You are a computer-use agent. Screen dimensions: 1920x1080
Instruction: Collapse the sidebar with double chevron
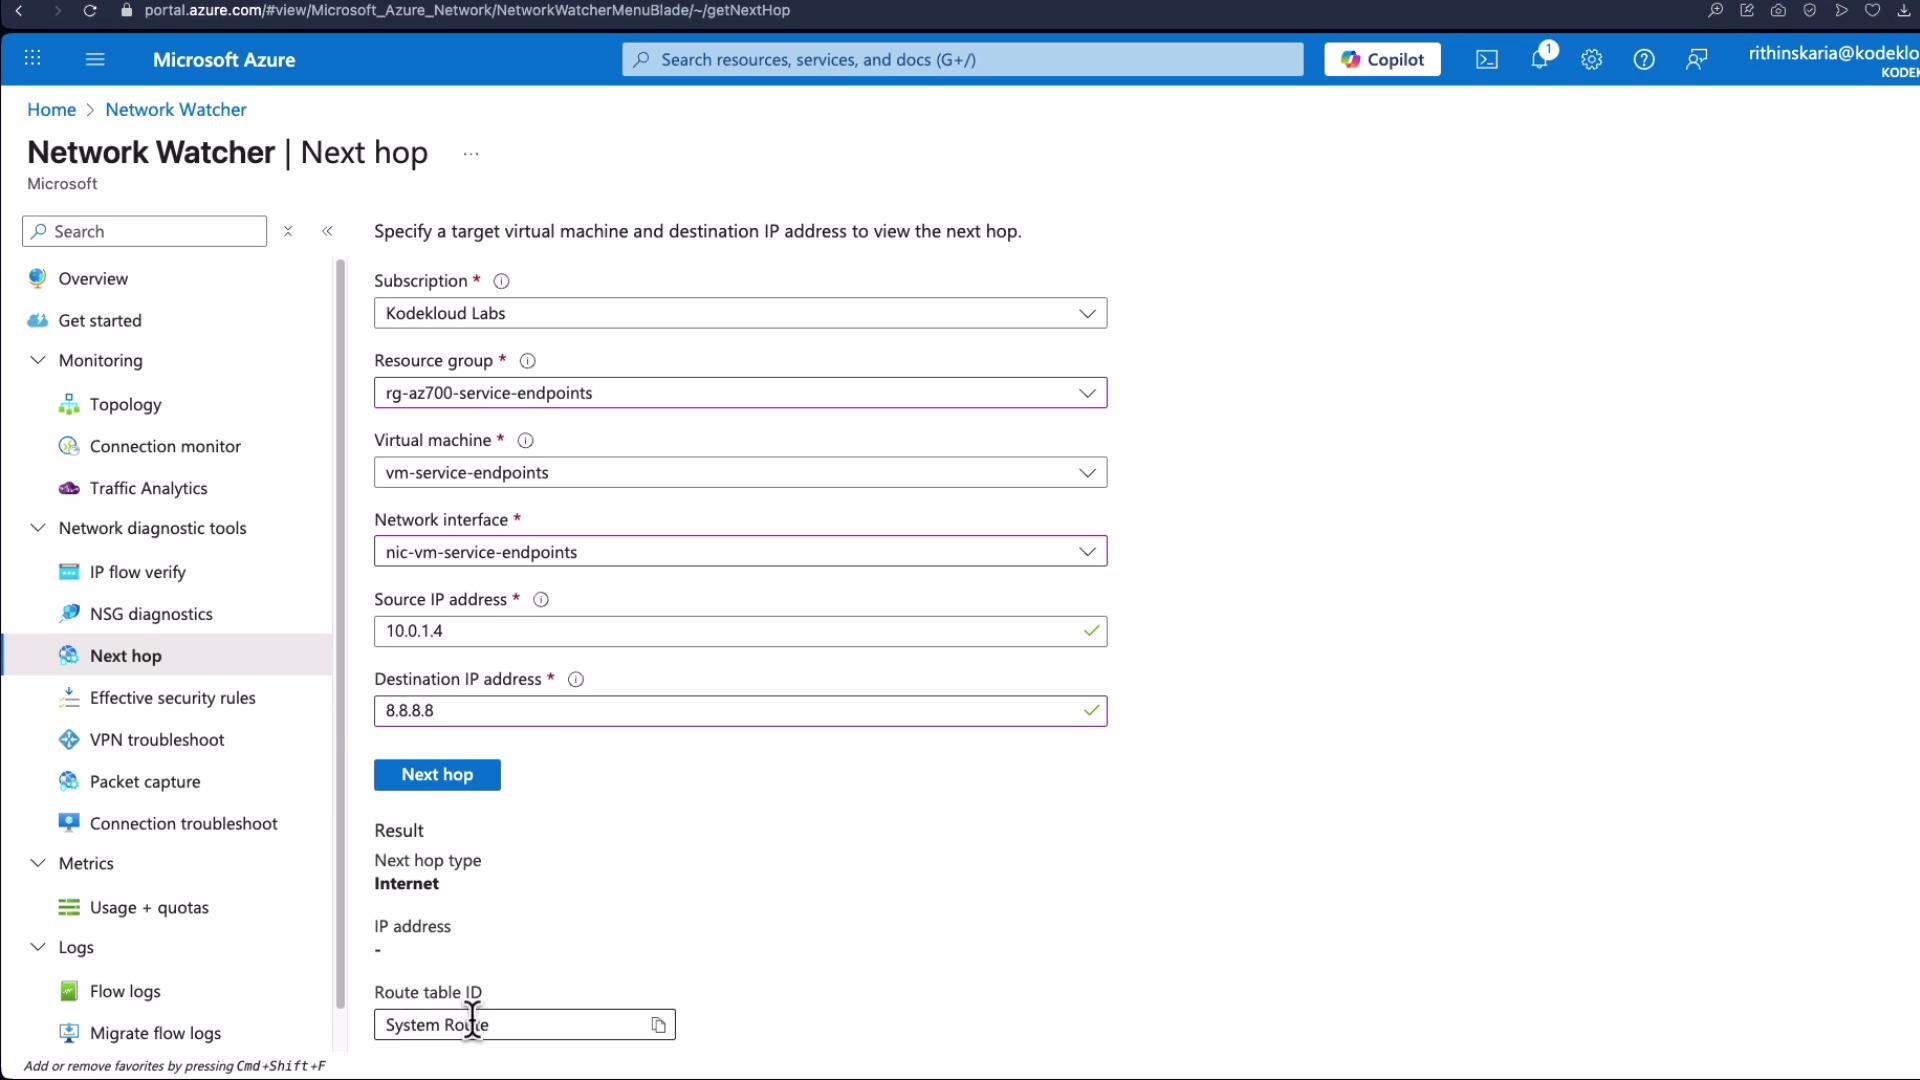tap(327, 231)
